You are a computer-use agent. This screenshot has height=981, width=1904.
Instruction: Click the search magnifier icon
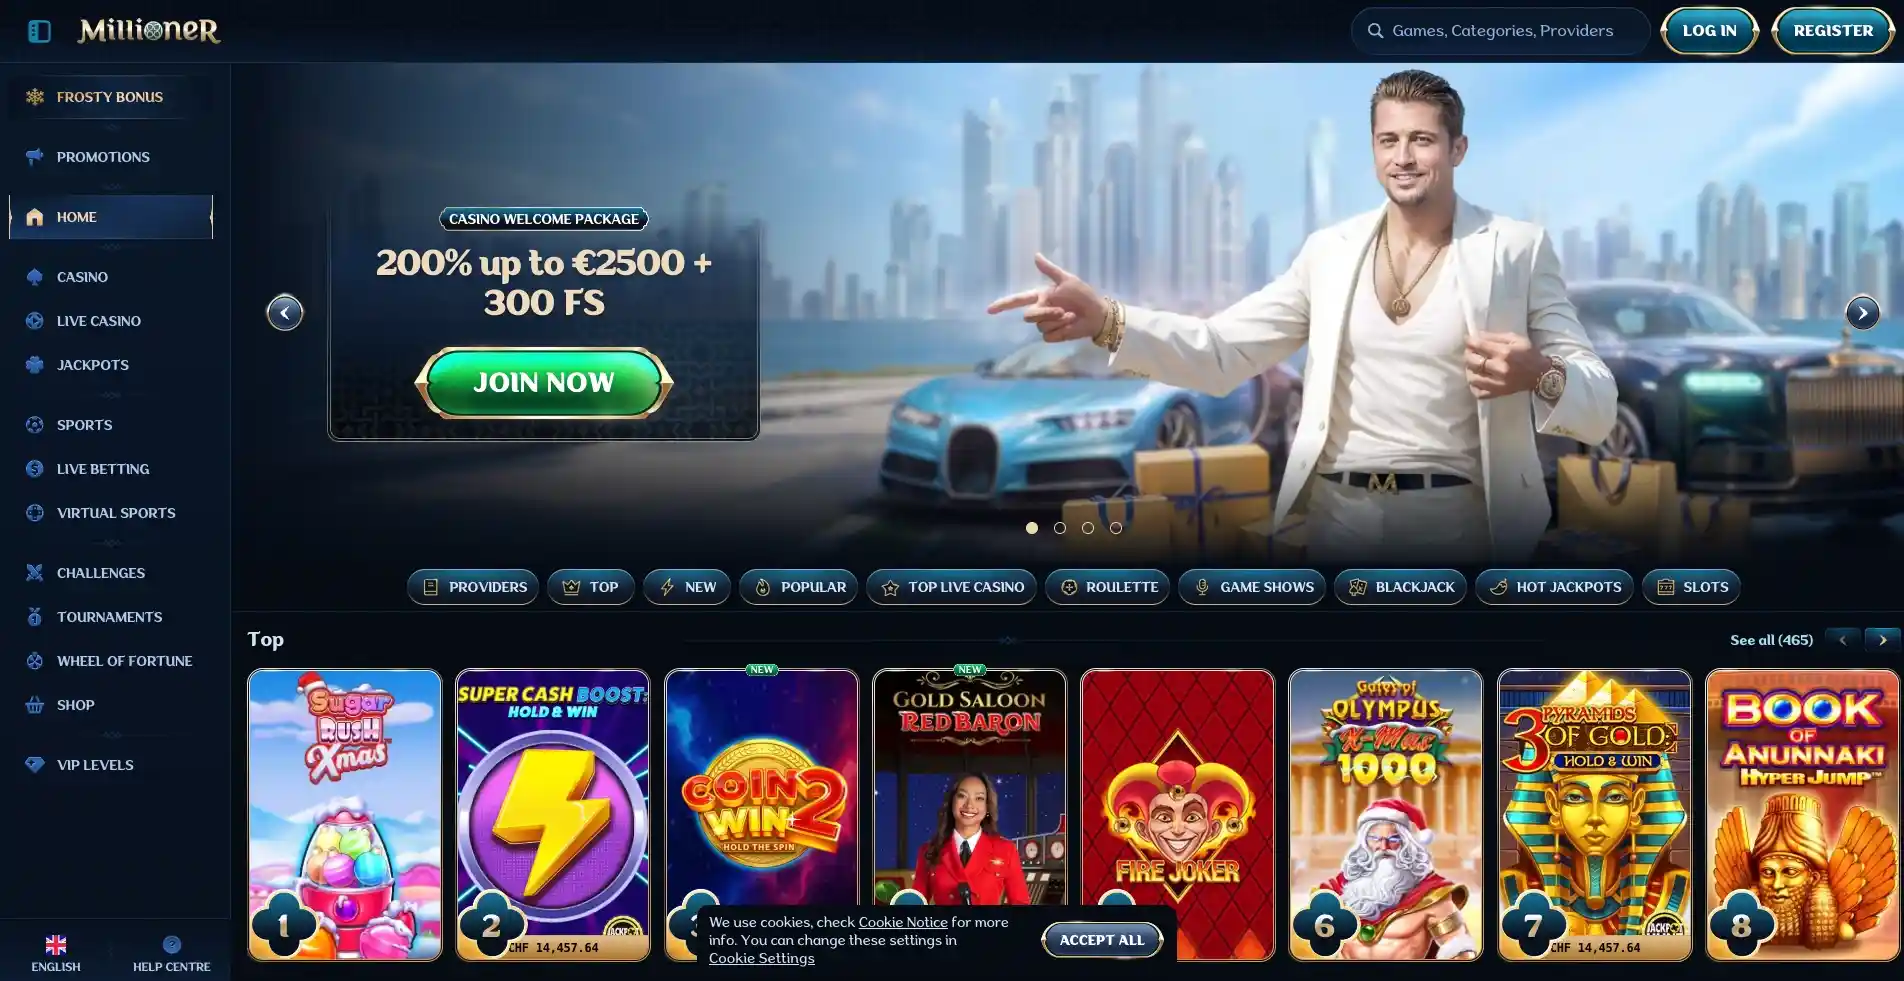1376,31
